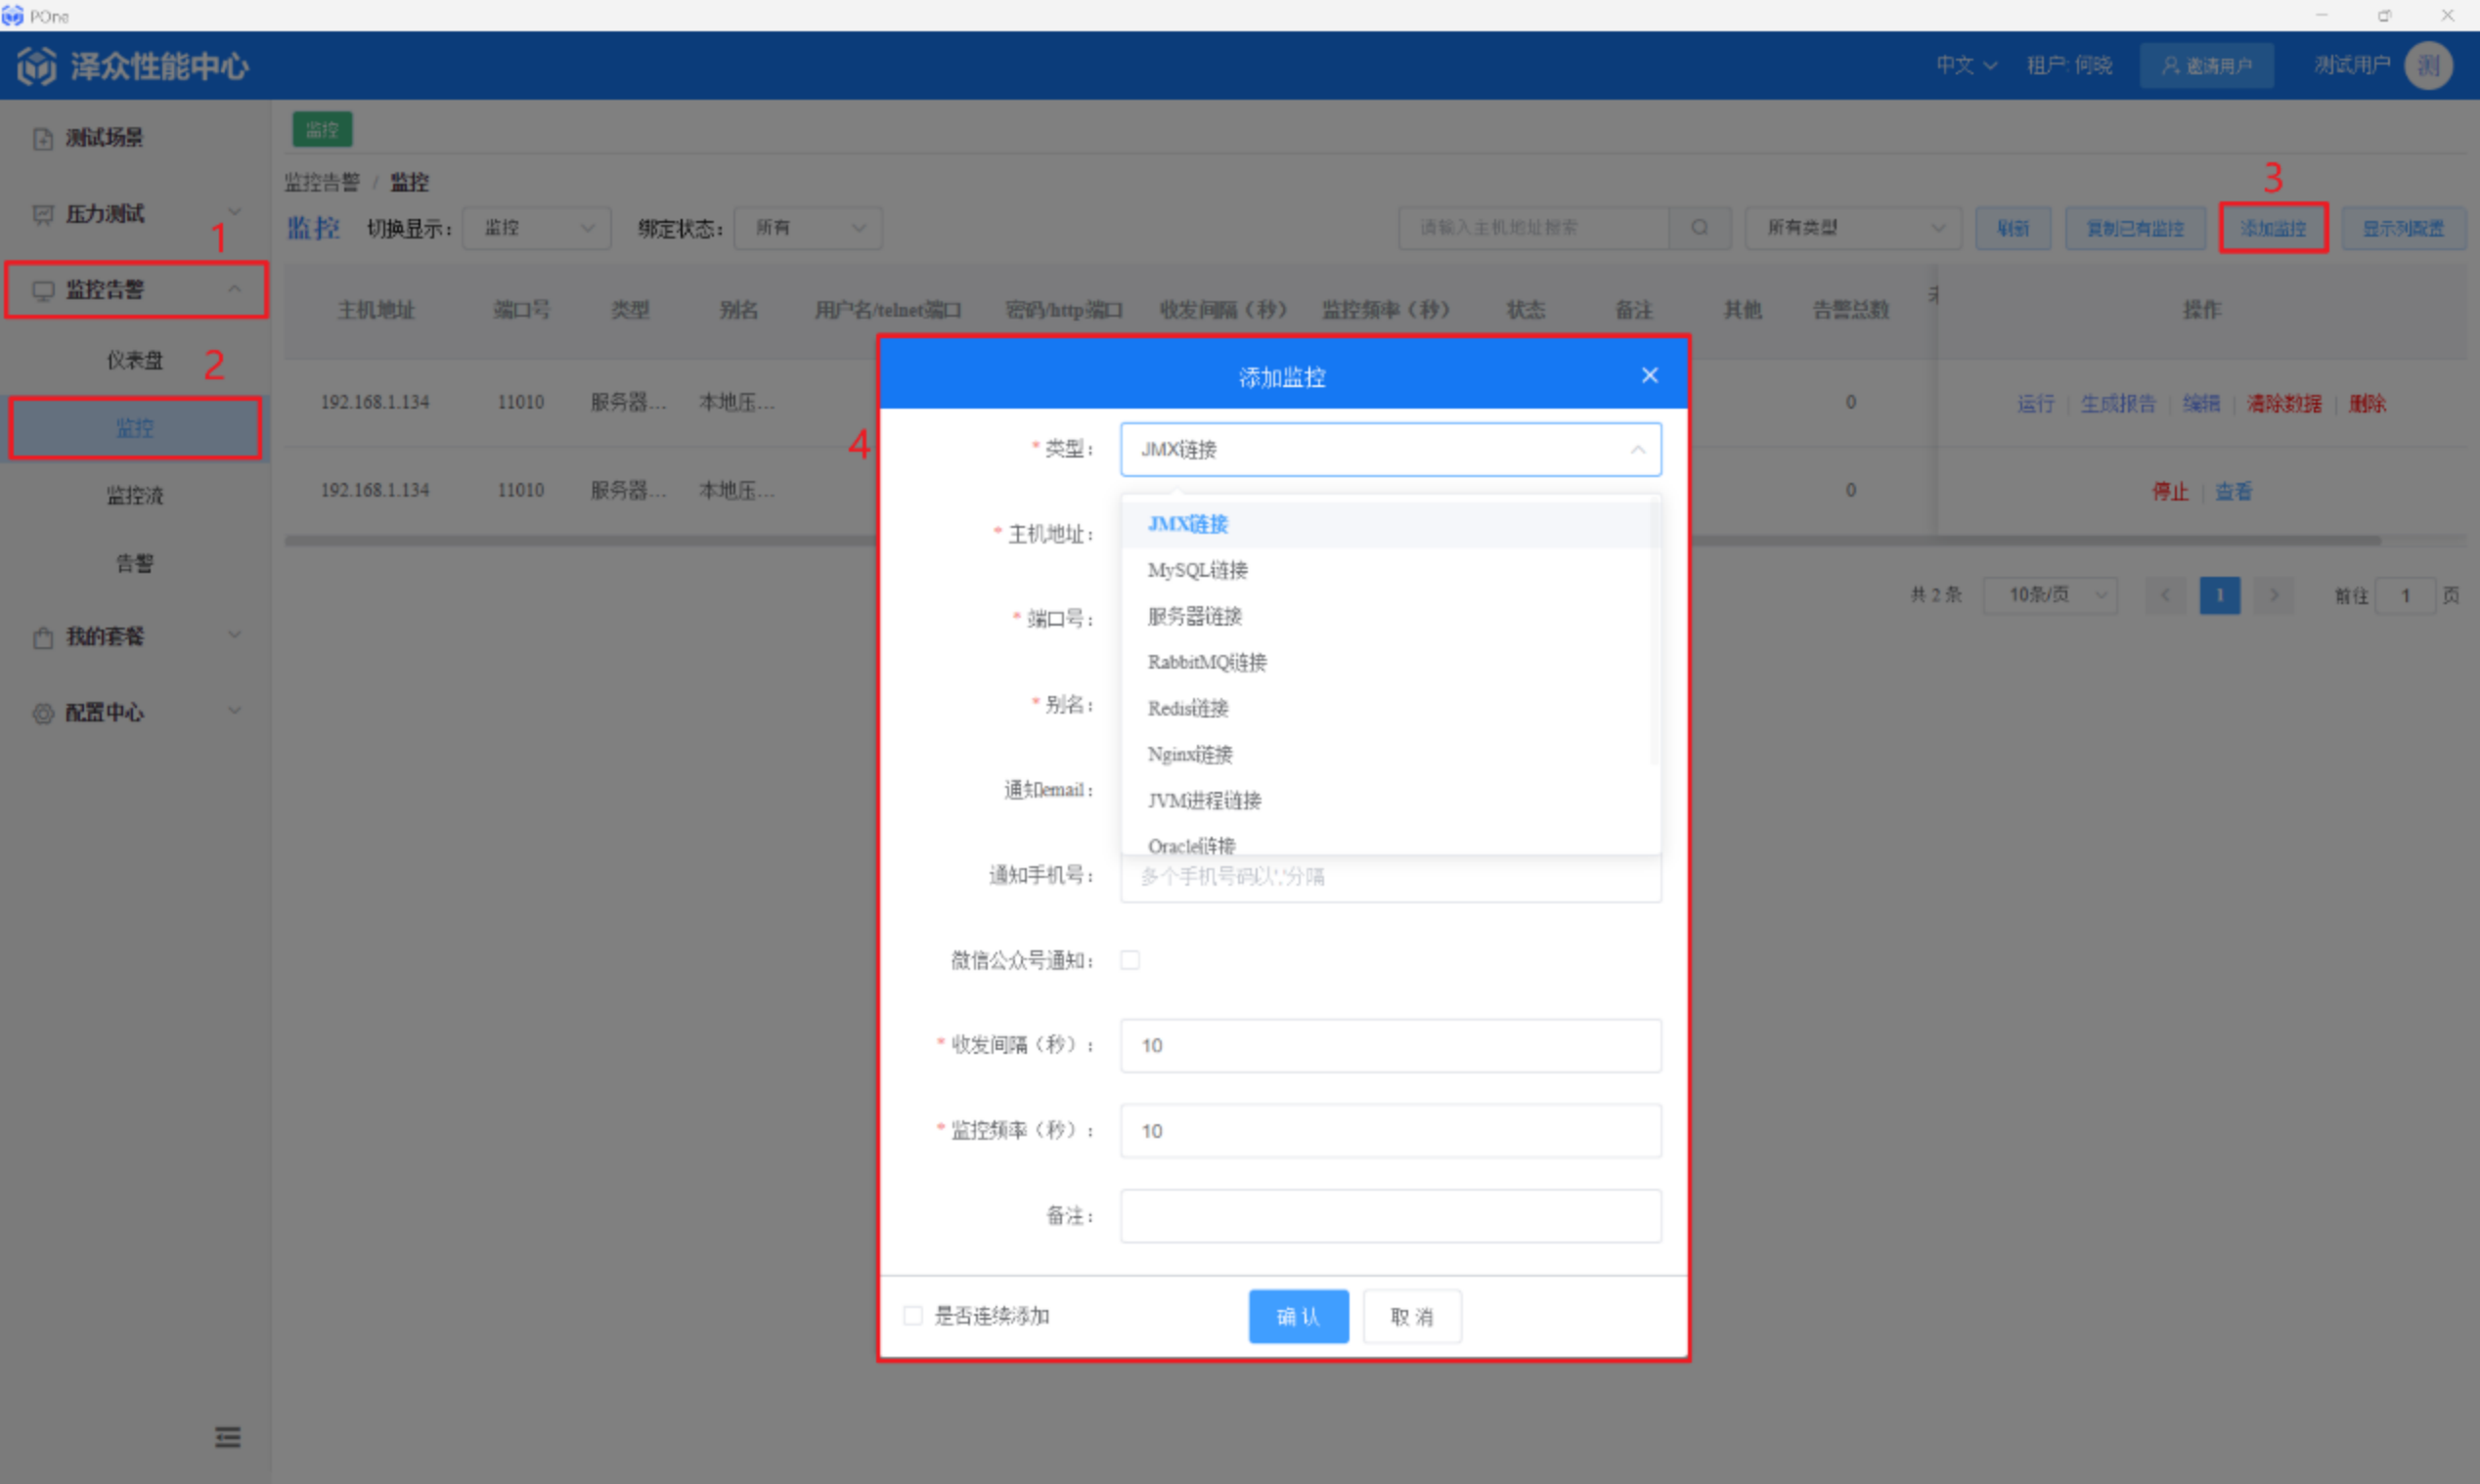Click the search magnifier icon
Image resolution: width=2480 pixels, height=1484 pixels.
tap(1699, 228)
